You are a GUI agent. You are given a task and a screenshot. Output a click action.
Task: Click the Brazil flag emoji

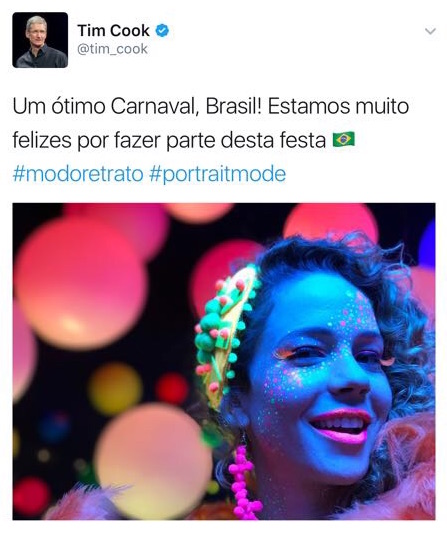pos(344,139)
